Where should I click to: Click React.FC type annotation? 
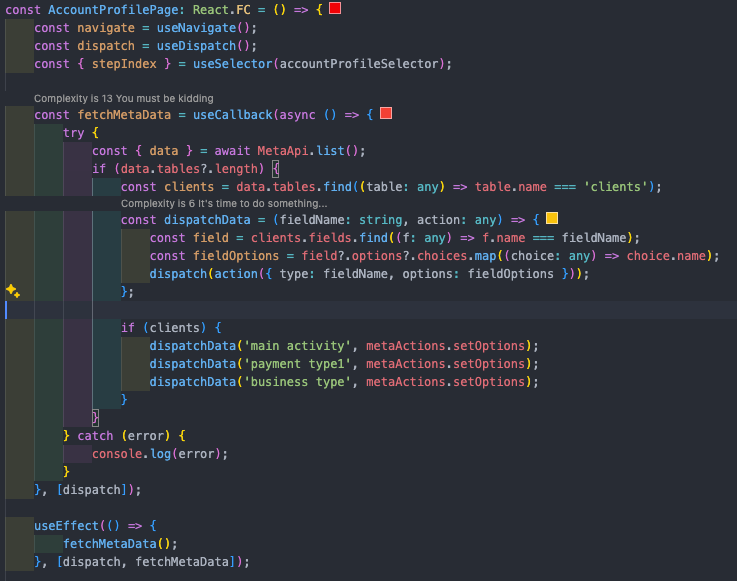pyautogui.click(x=221, y=10)
